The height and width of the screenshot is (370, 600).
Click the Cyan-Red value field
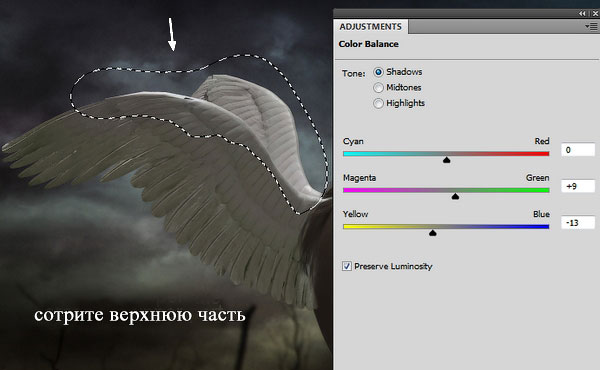[578, 150]
